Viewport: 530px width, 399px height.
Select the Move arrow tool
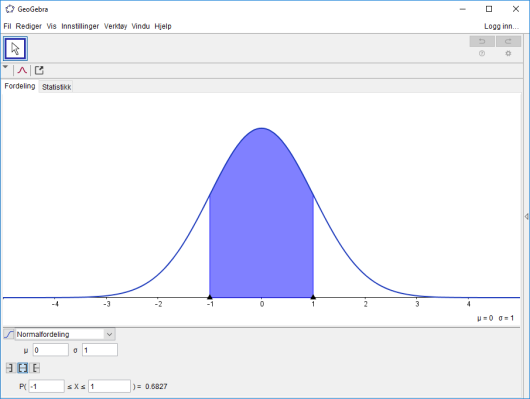coord(15,49)
